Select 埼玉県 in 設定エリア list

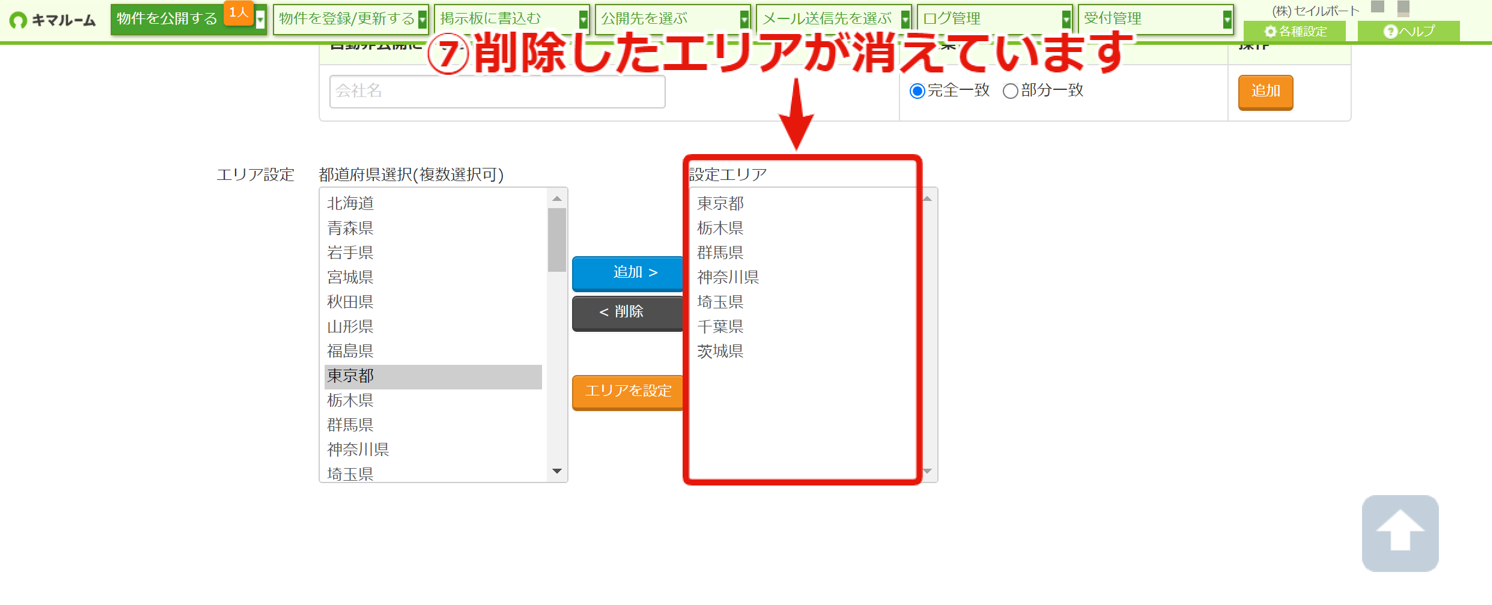[x=803, y=302]
